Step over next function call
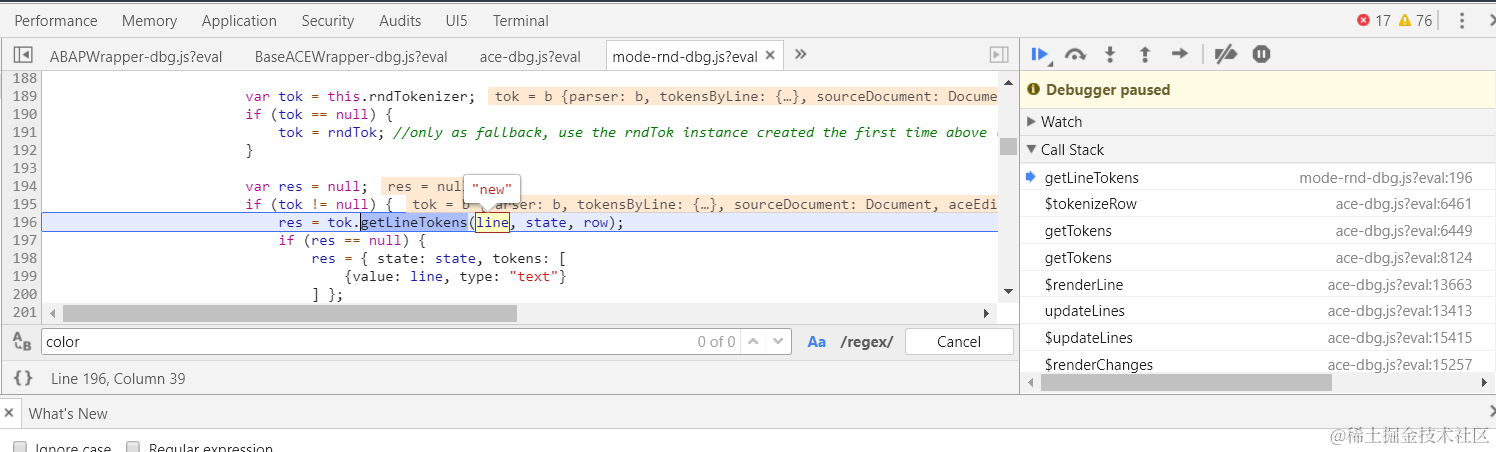This screenshot has width=1496, height=452. point(1075,55)
